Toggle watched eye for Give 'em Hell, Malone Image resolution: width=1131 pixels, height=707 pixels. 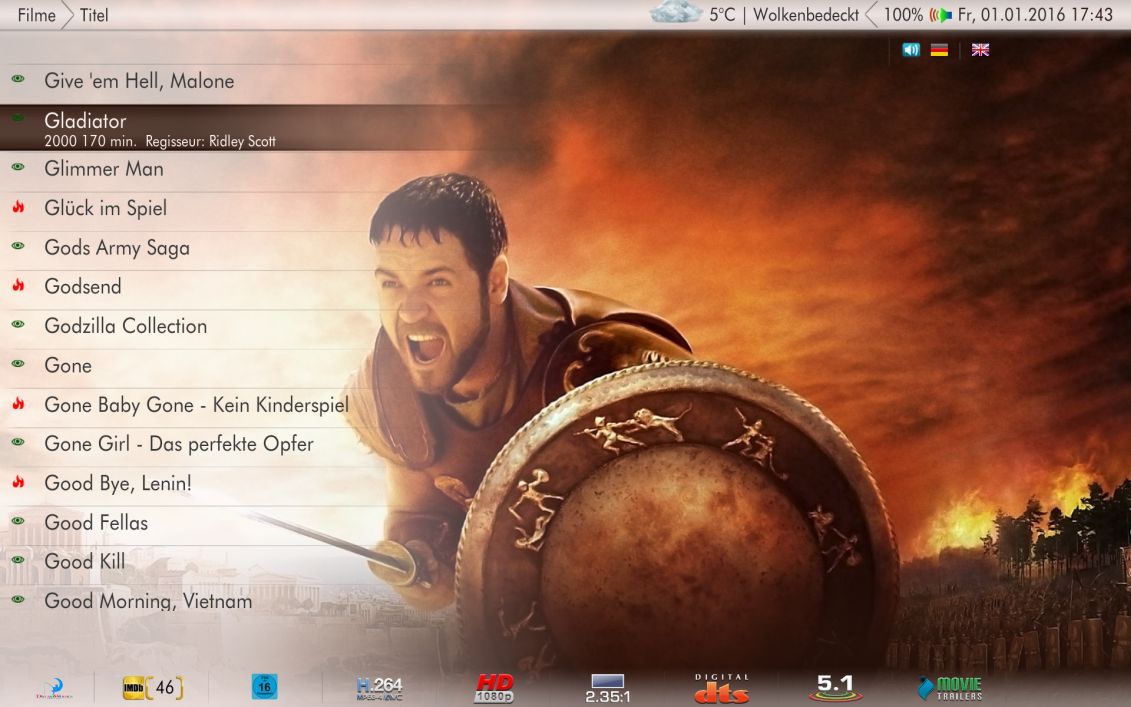click(x=18, y=79)
